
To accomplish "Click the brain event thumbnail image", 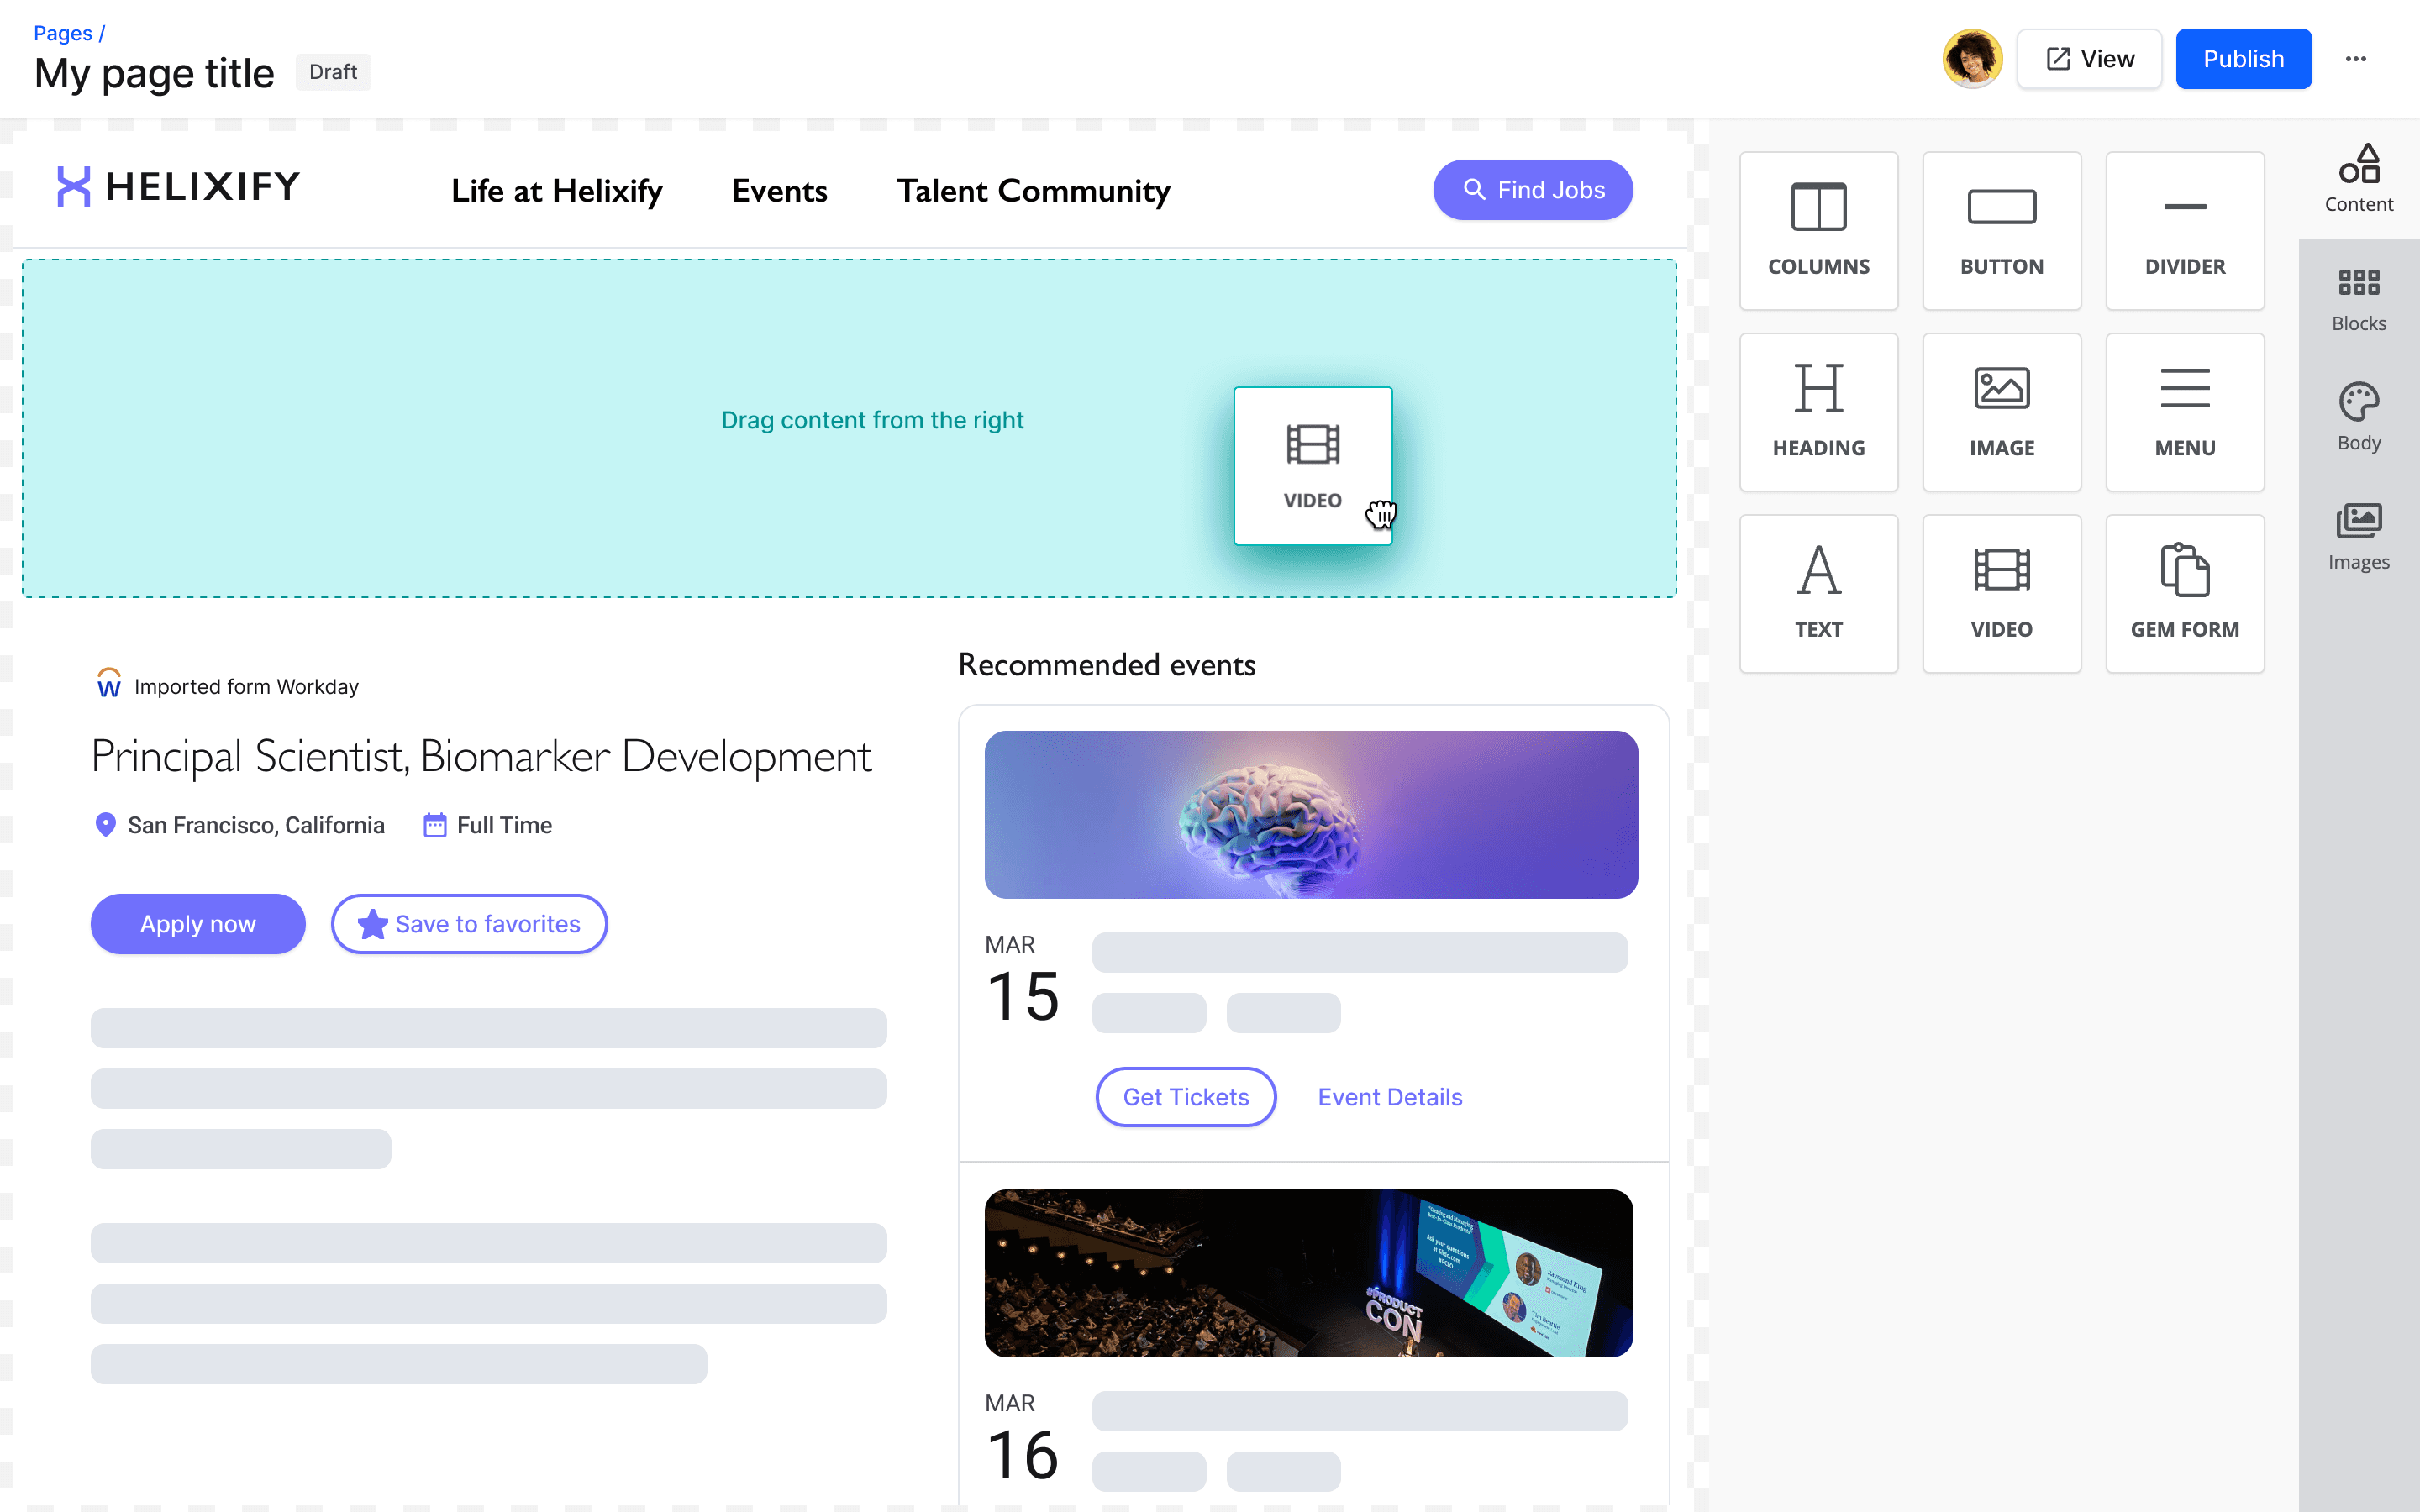I will (1310, 814).
